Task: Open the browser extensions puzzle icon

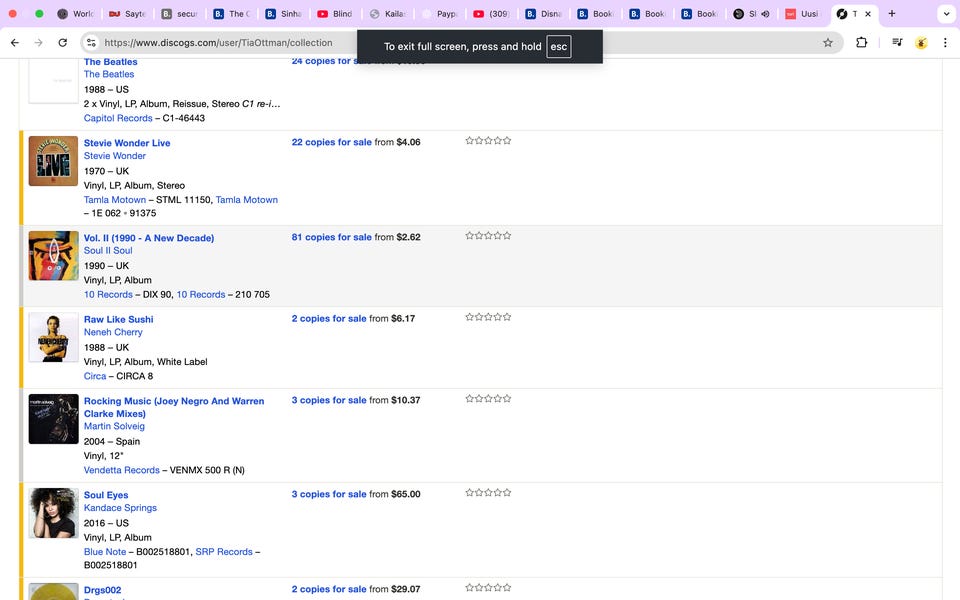Action: pos(861,43)
